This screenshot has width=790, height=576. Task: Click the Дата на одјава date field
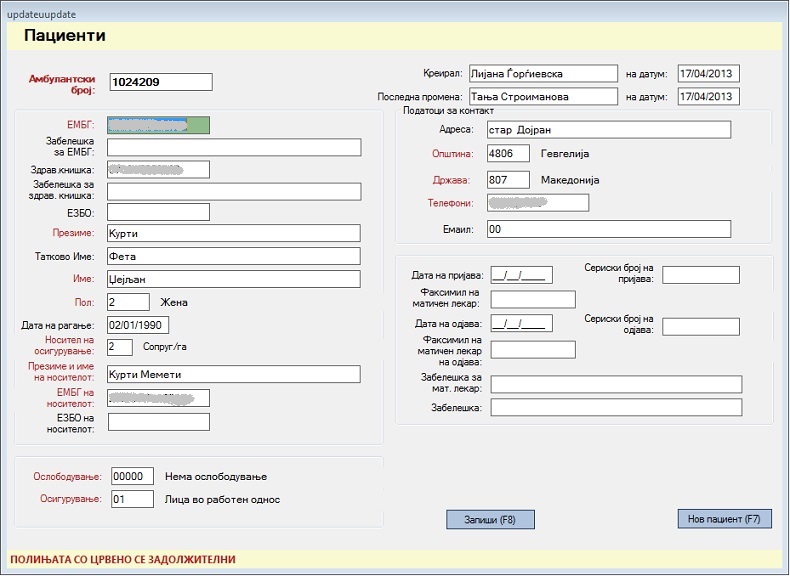click(521, 323)
